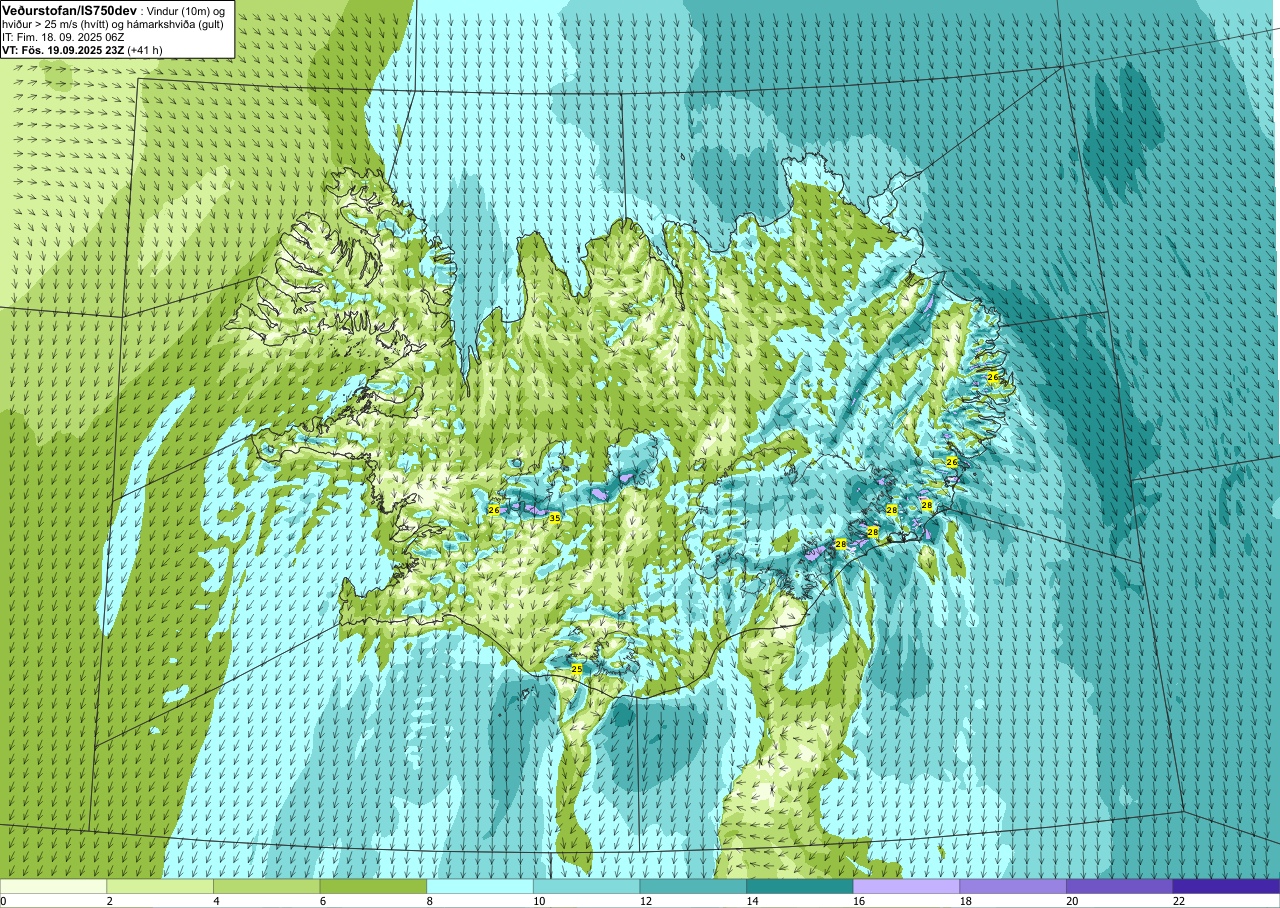This screenshot has height=908, width=1280.
Task: Click the valid time "VT: Fös. 19.09.2025 23Z"
Action: (63, 49)
